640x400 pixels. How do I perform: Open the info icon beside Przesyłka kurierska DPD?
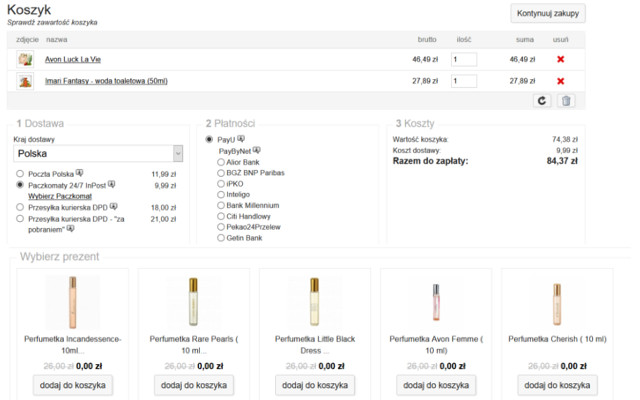click(x=113, y=207)
